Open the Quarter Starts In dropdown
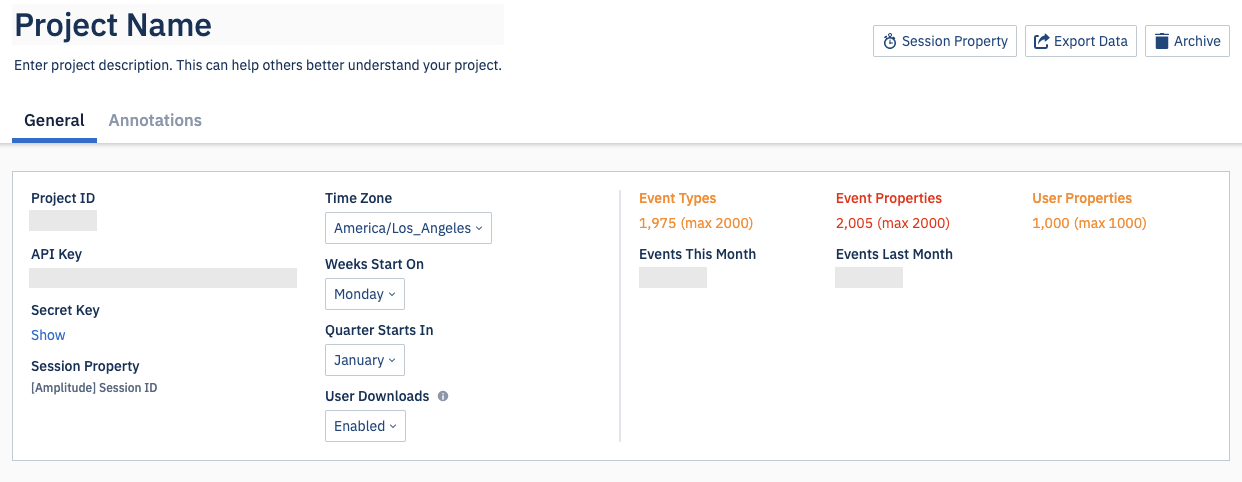This screenshot has height=482, width=1242. (365, 360)
